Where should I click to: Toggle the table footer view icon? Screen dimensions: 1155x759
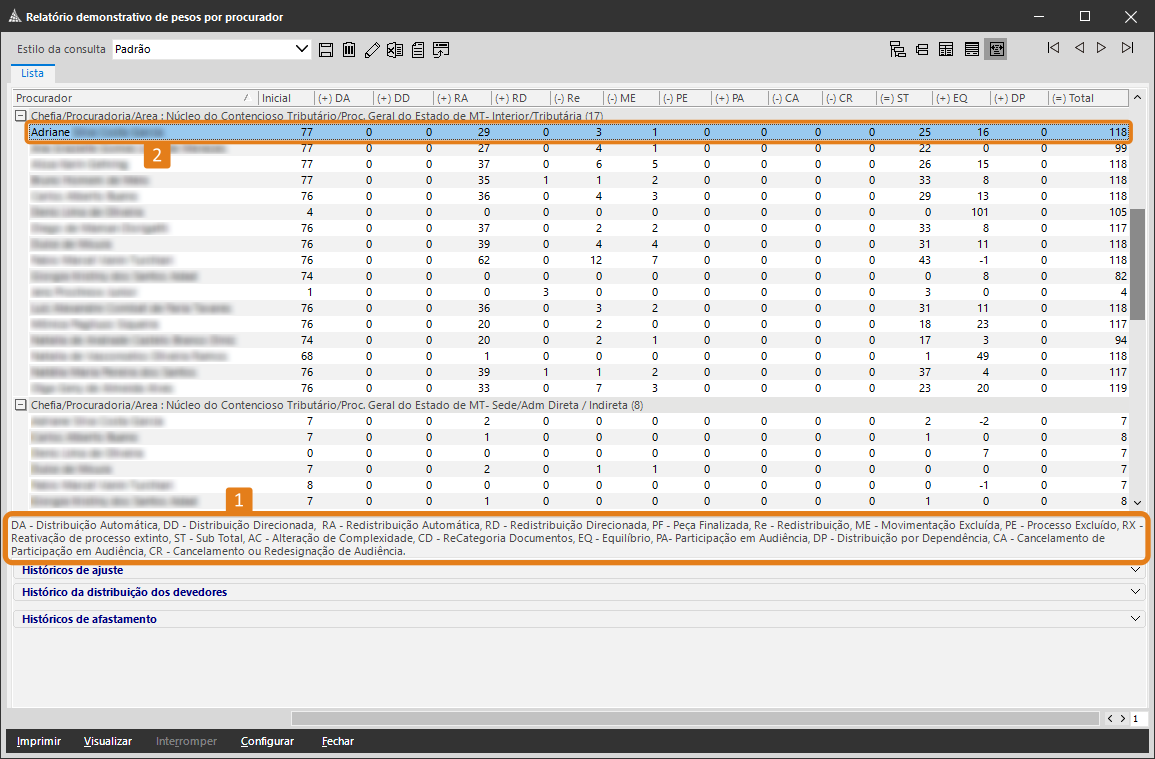[x=971, y=49]
